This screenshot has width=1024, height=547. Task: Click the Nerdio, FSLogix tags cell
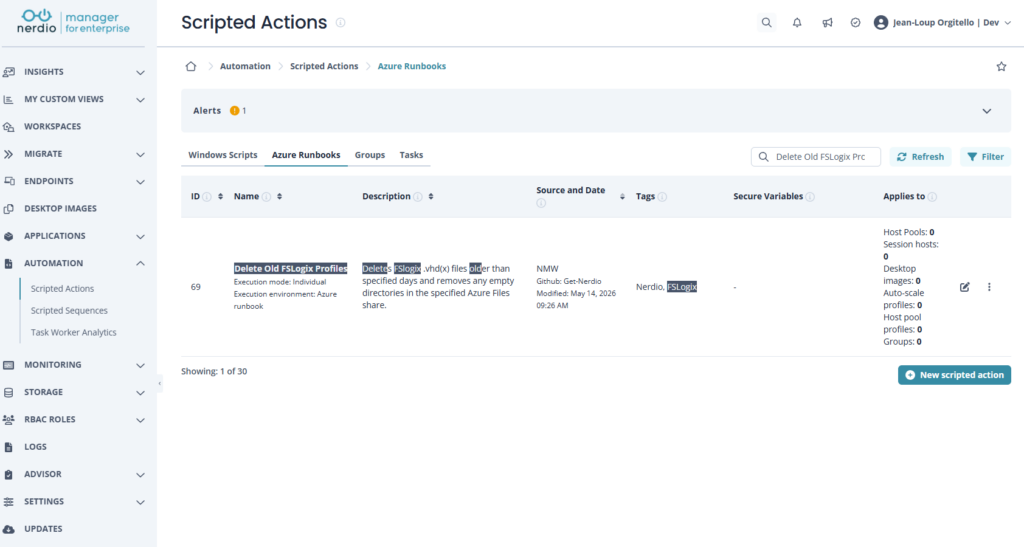click(x=666, y=287)
